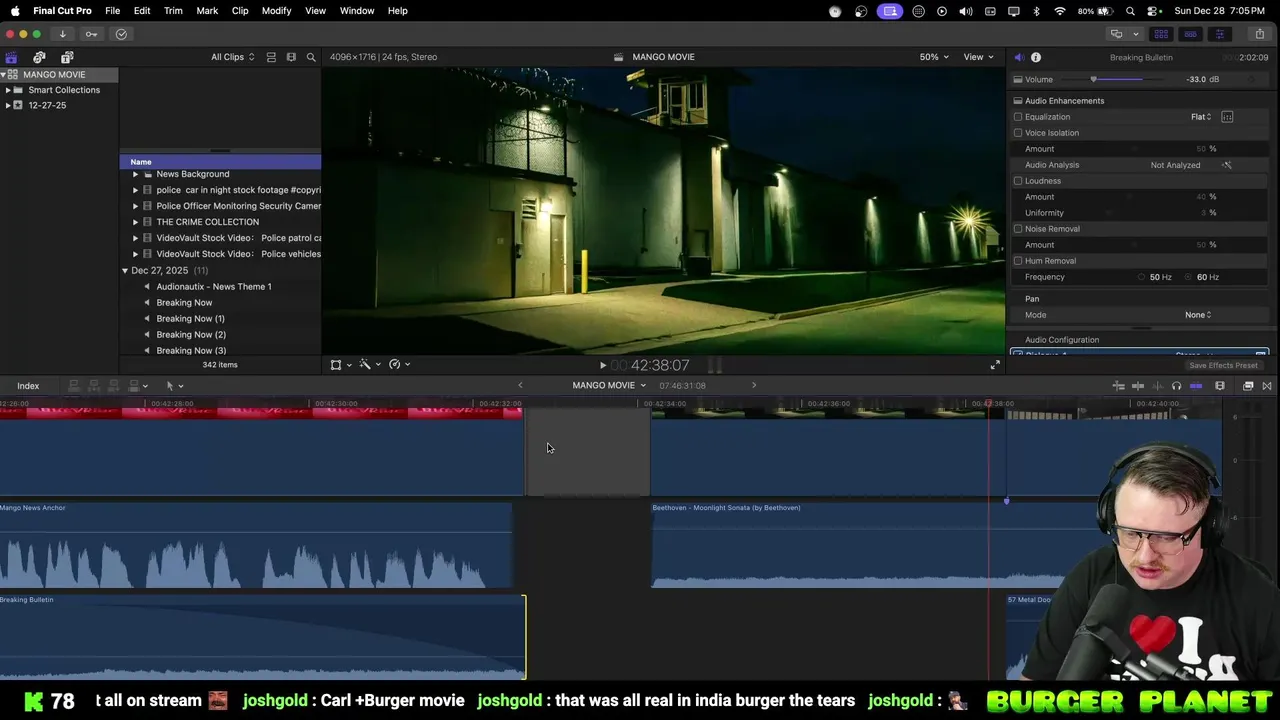This screenshot has width=1280, height=720.
Task: Expand the Smart Collections folder
Action: (x=8, y=90)
